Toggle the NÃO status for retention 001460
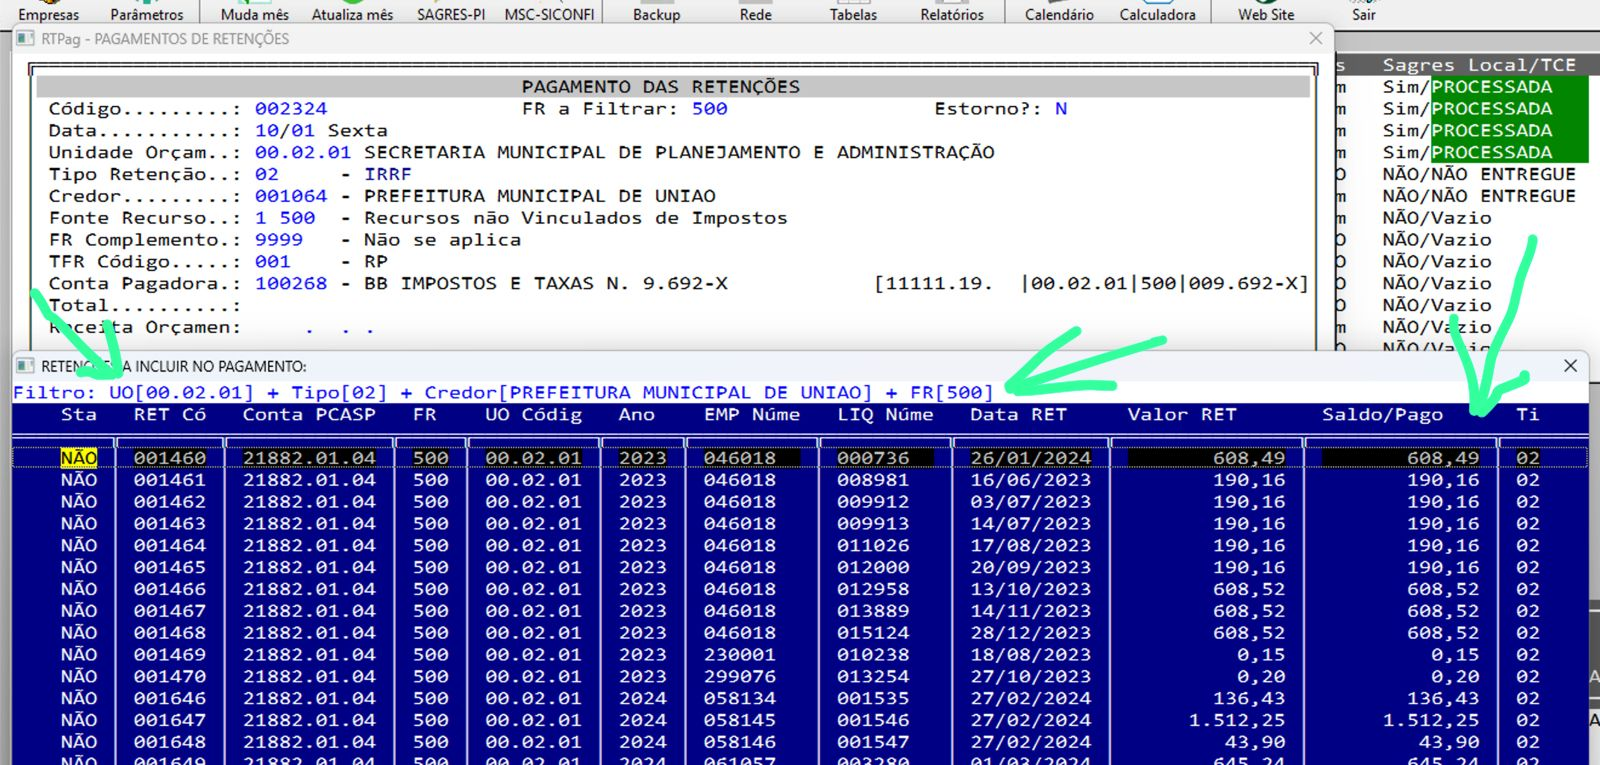The height and width of the screenshot is (765, 1600). click(79, 458)
